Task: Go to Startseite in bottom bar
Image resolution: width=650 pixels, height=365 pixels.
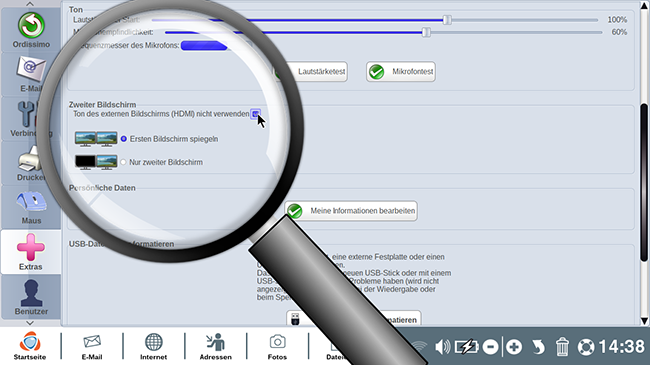Action: (30, 346)
